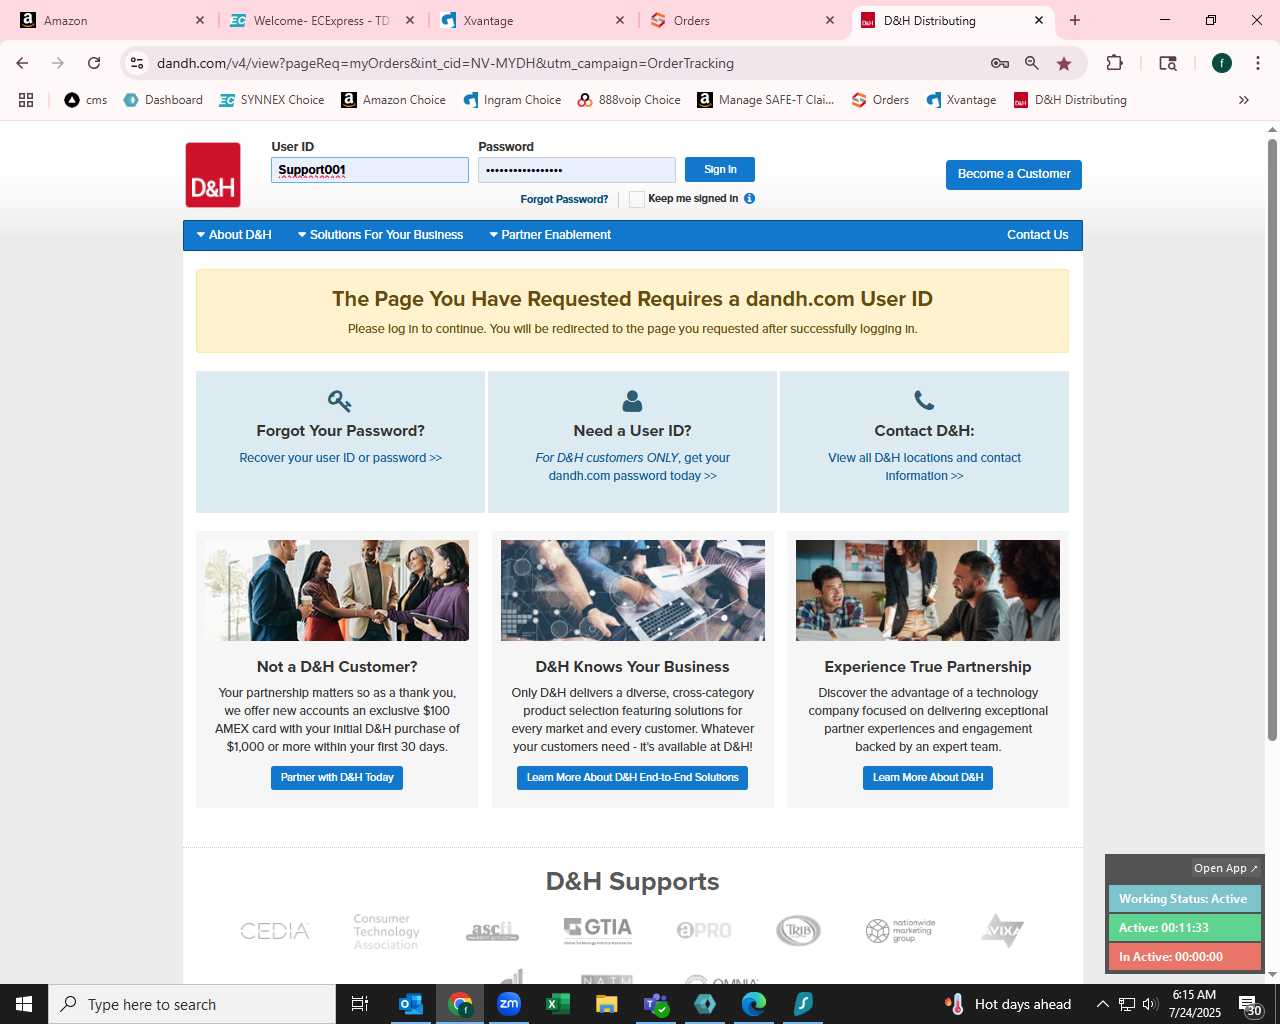The height and width of the screenshot is (1024, 1280).
Task: Click the zoom magnifier icon in address bar
Action: (x=1032, y=63)
